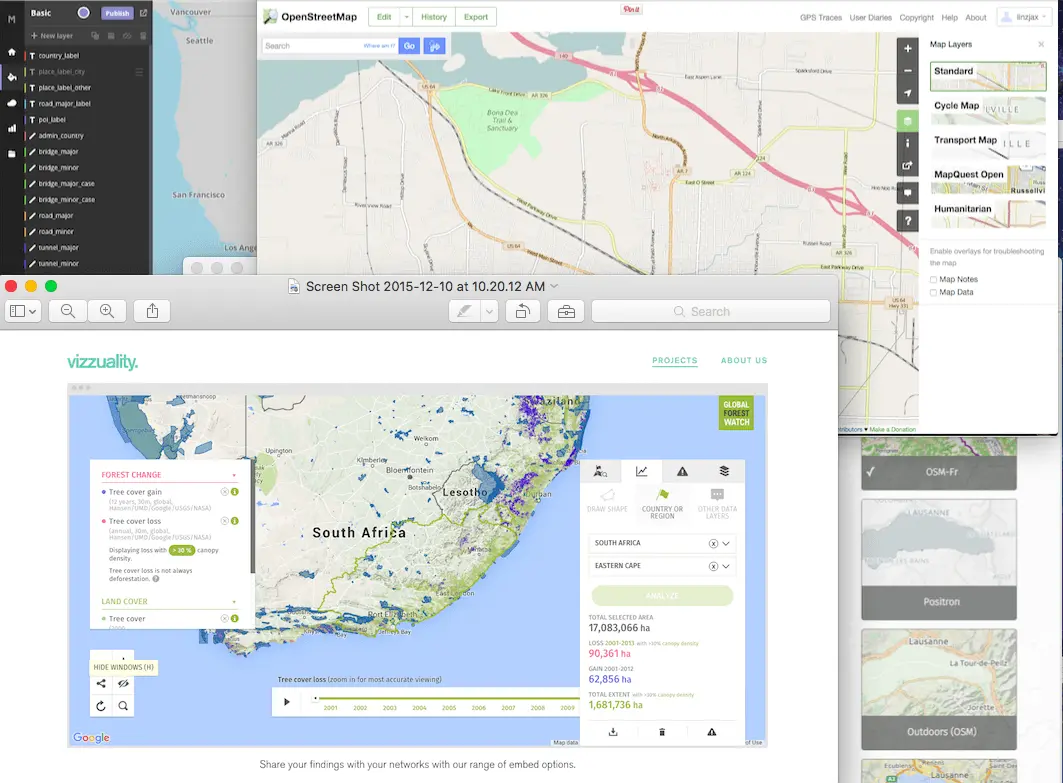
Task: Open the home icon in Mapbox sidebar
Action: (x=12, y=52)
